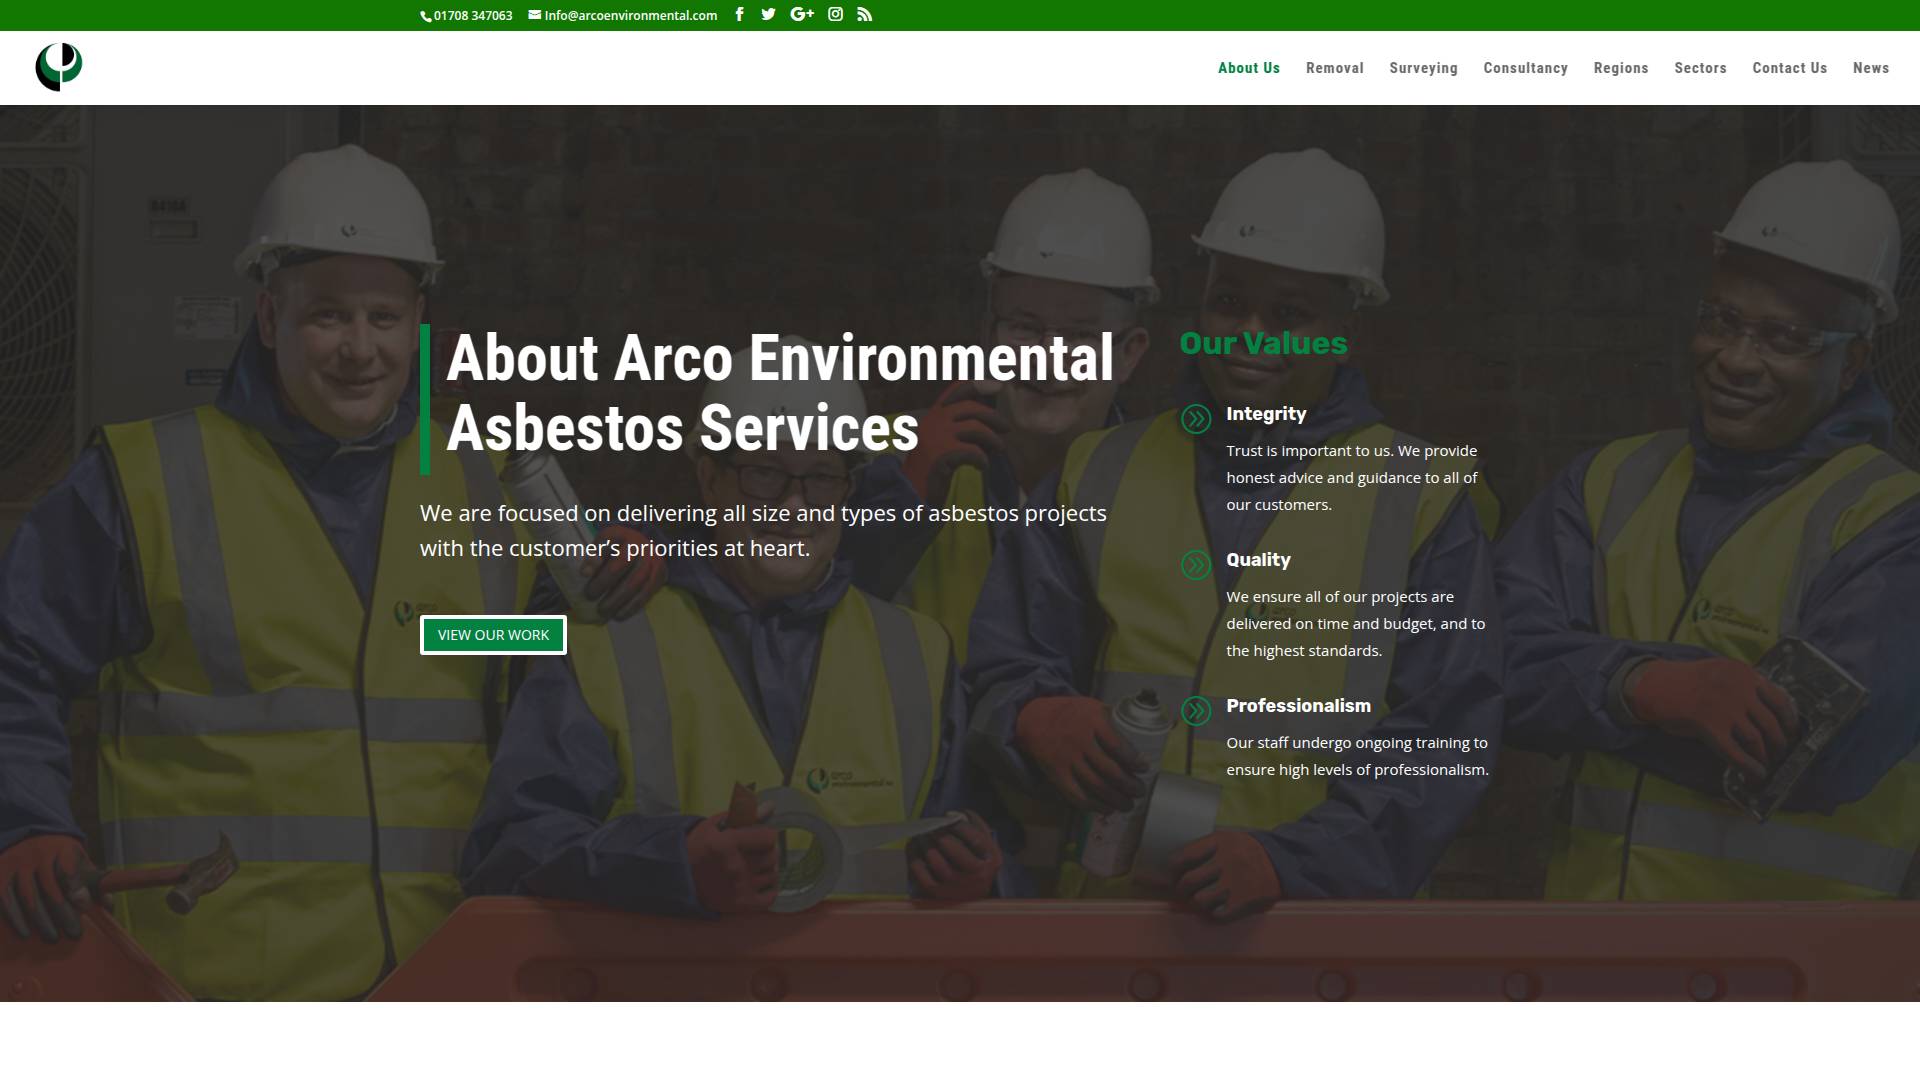Viewport: 1920px width, 1080px height.
Task: Click the phone icon beside the number
Action: click(428, 15)
